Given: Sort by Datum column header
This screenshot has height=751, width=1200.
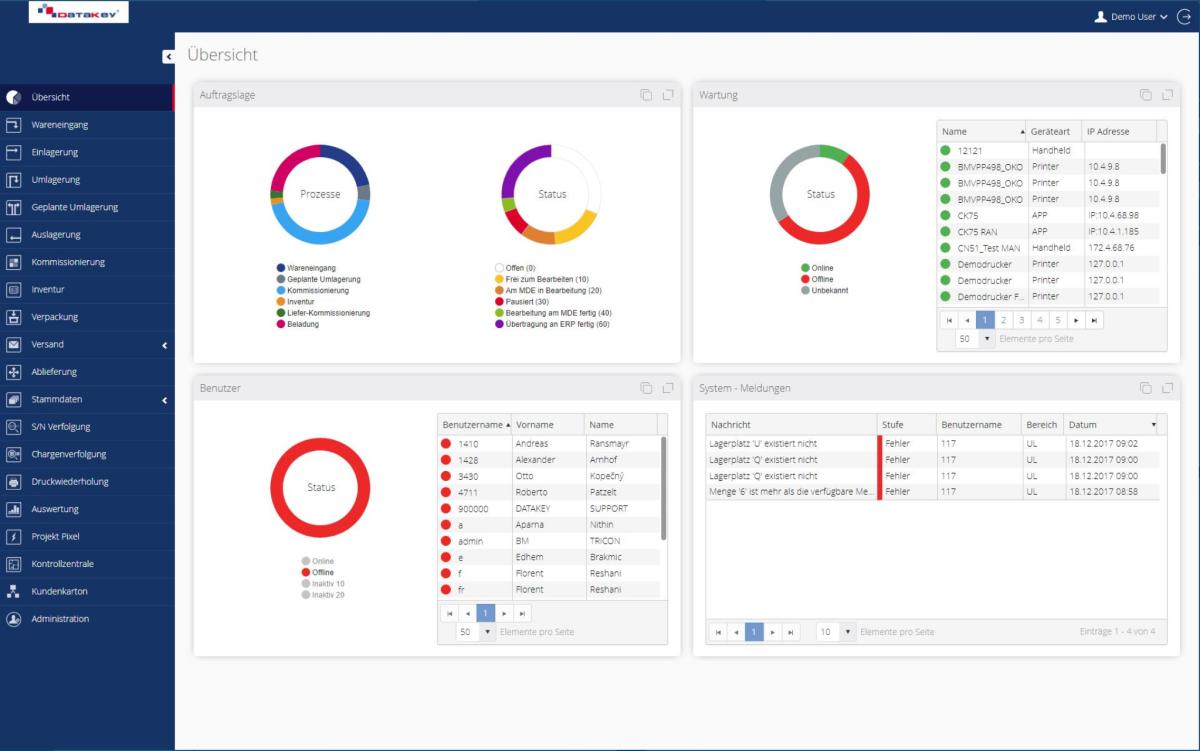Looking at the screenshot, I should pyautogui.click(x=1112, y=425).
